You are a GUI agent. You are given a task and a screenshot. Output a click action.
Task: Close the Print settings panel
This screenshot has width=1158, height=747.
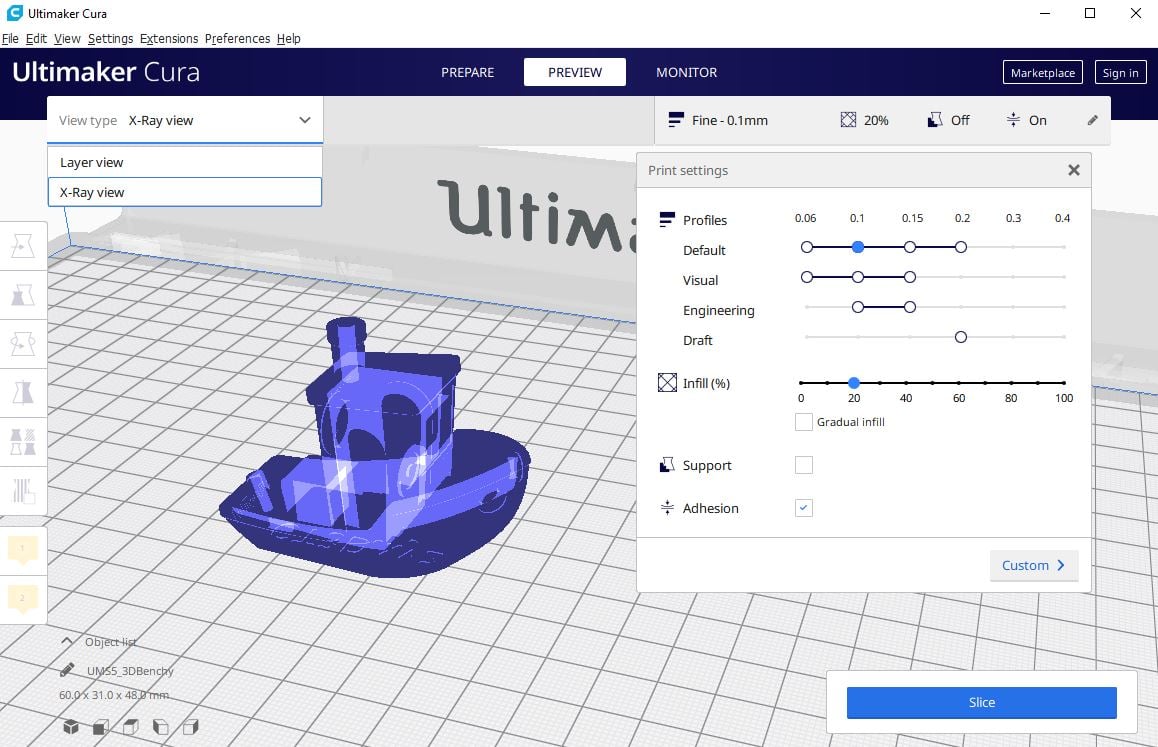point(1074,170)
